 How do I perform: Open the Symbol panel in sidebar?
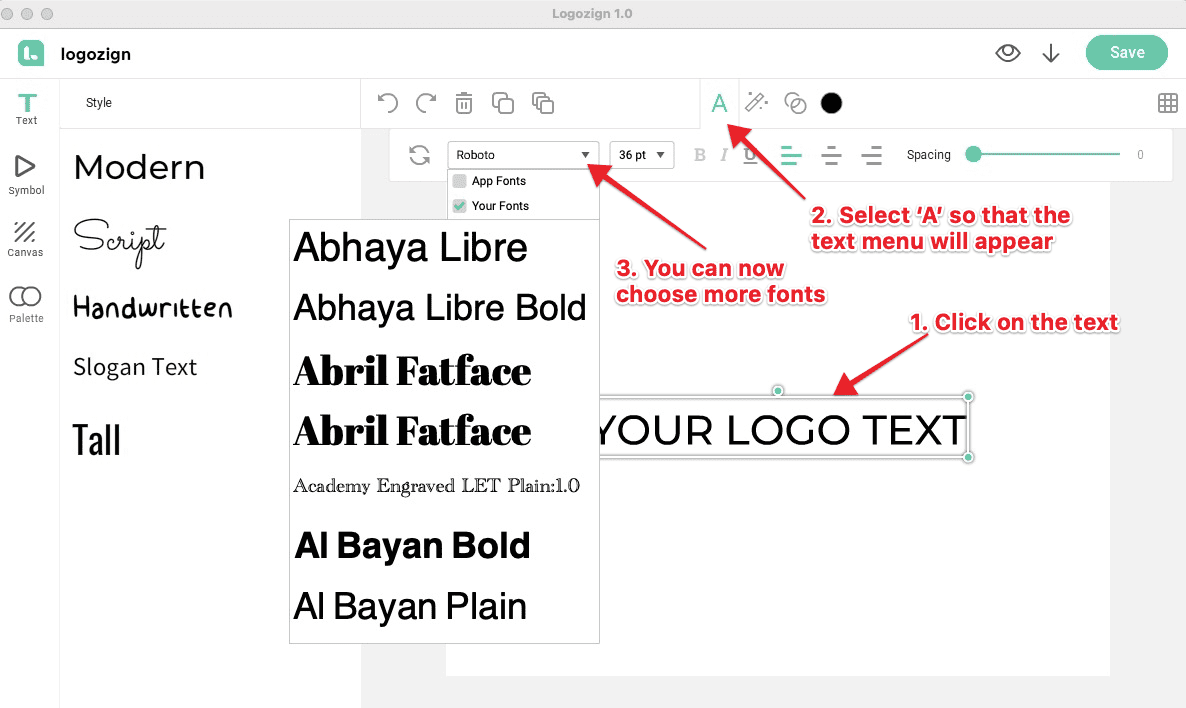click(x=27, y=174)
